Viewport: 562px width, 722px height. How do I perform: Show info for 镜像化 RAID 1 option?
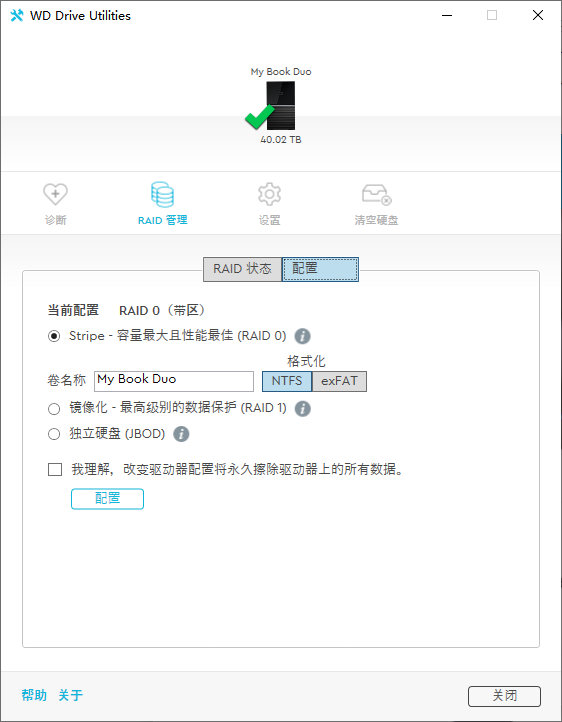(302, 408)
